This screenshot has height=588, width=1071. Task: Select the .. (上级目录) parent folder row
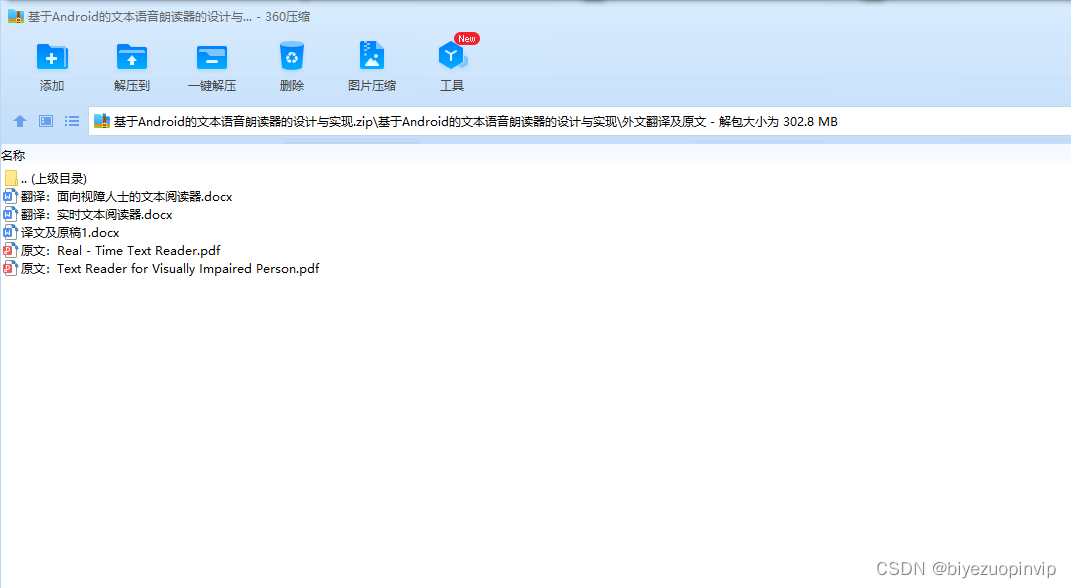pyautogui.click(x=46, y=179)
